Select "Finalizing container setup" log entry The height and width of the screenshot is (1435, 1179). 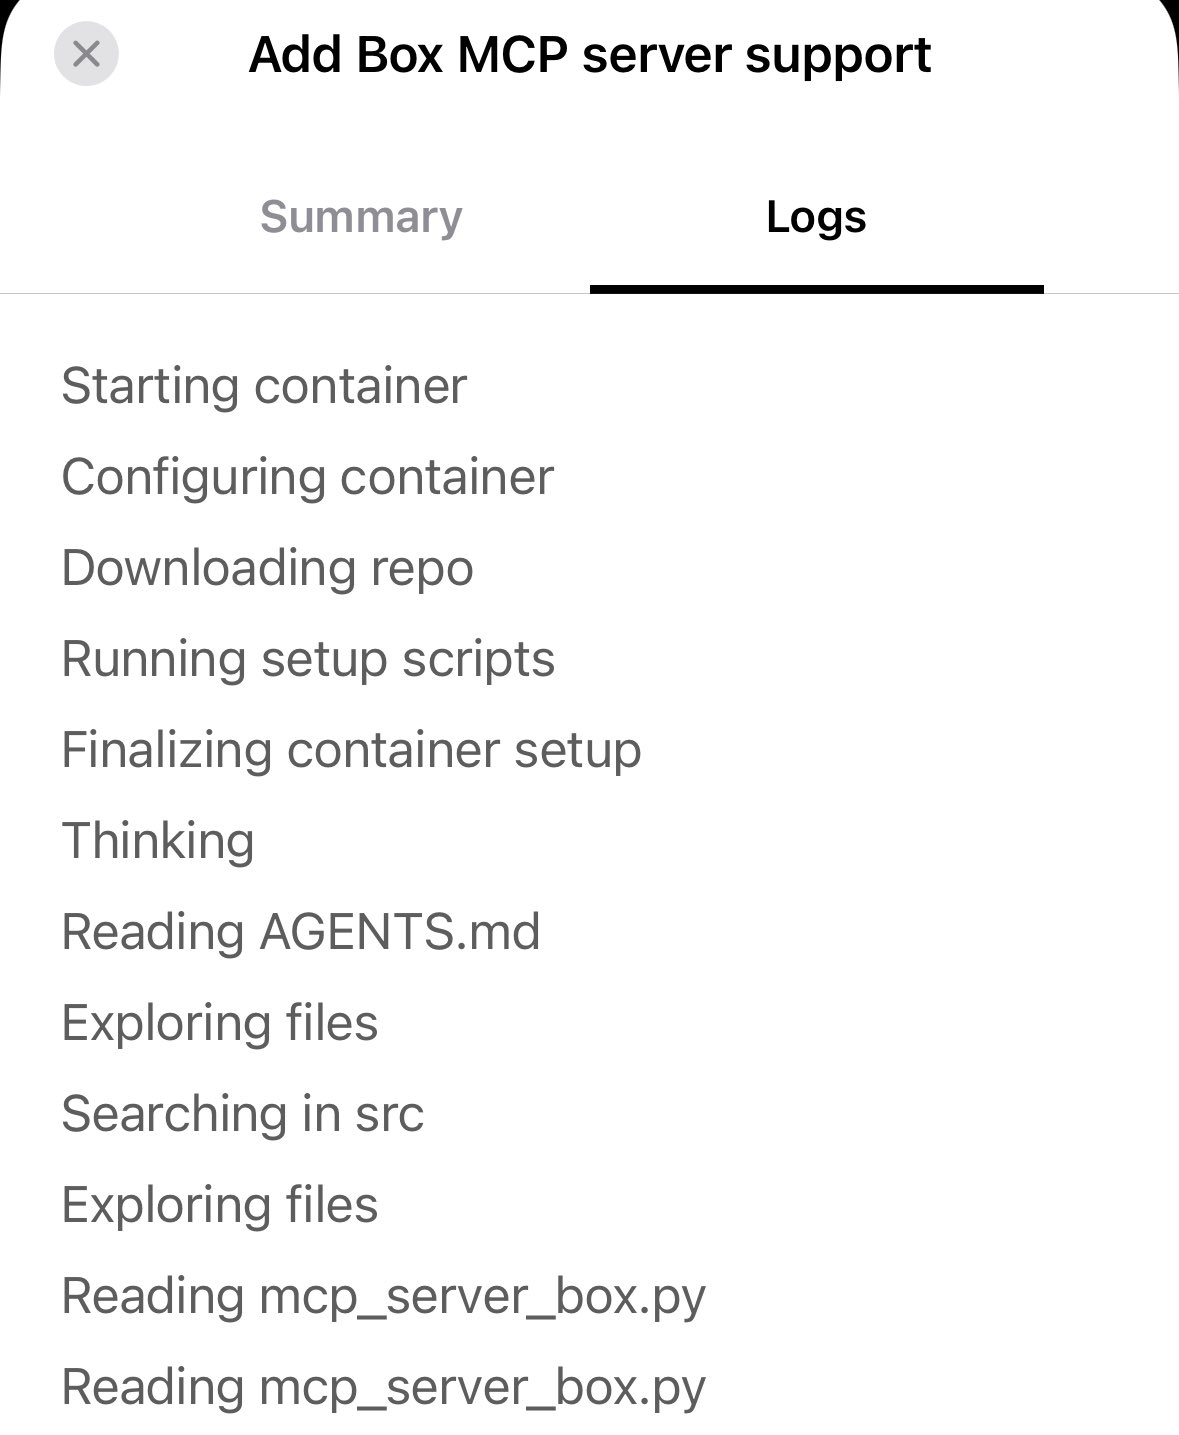(351, 750)
